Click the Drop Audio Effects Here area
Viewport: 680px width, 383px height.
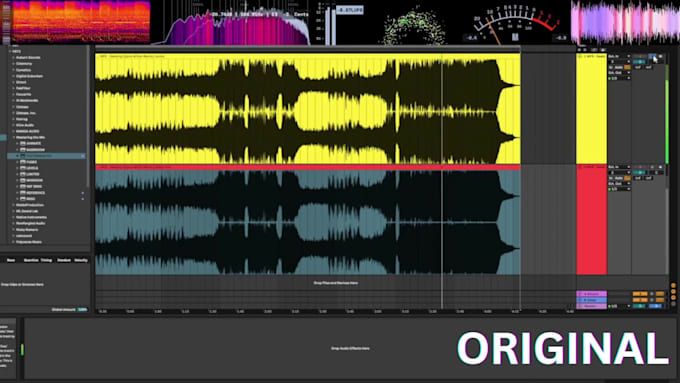click(x=350, y=348)
